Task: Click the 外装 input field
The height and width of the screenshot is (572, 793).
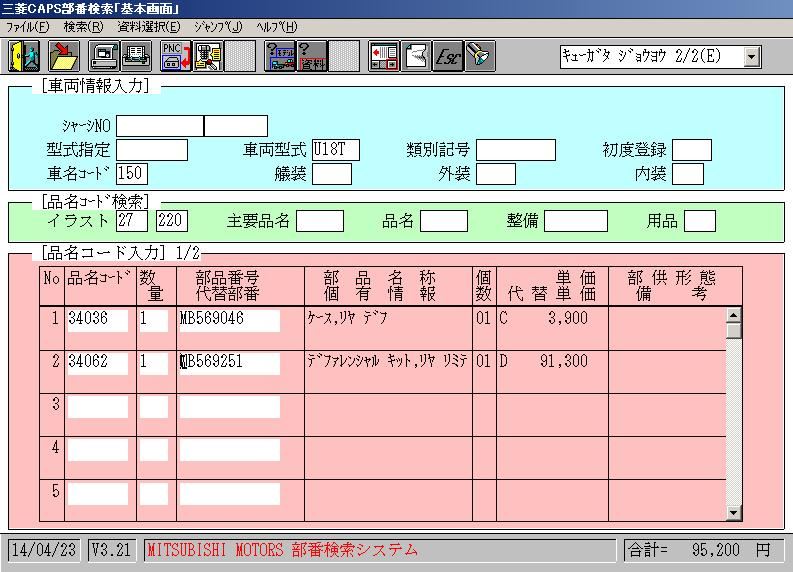Action: point(496,174)
